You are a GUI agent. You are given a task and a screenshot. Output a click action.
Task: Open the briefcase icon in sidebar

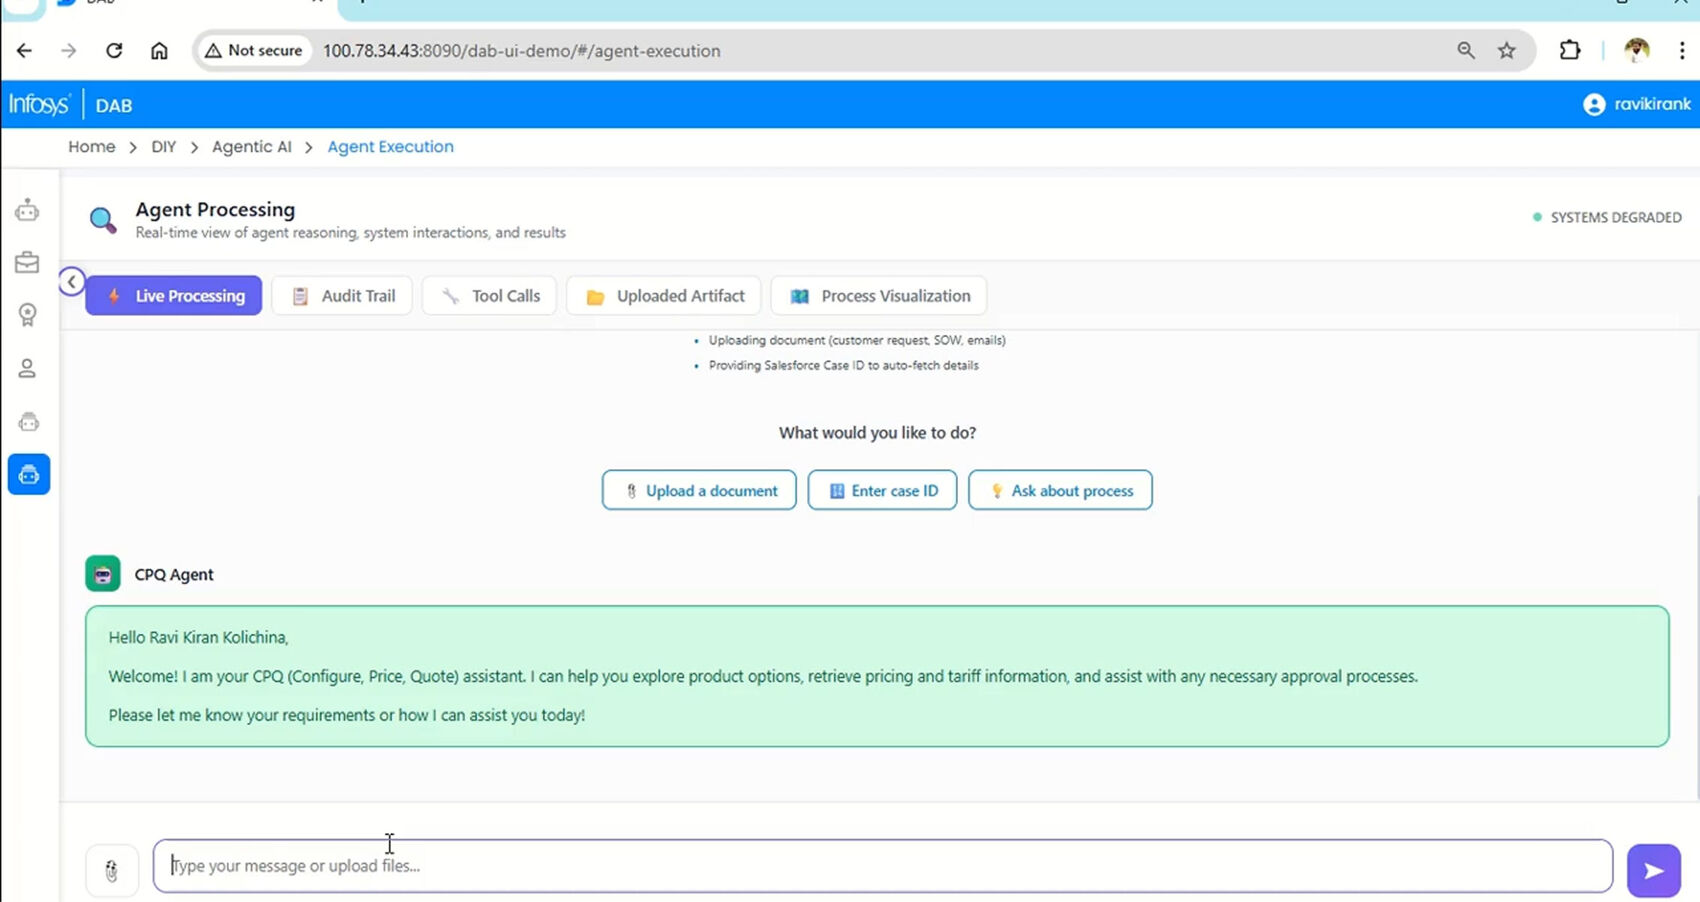(27, 263)
